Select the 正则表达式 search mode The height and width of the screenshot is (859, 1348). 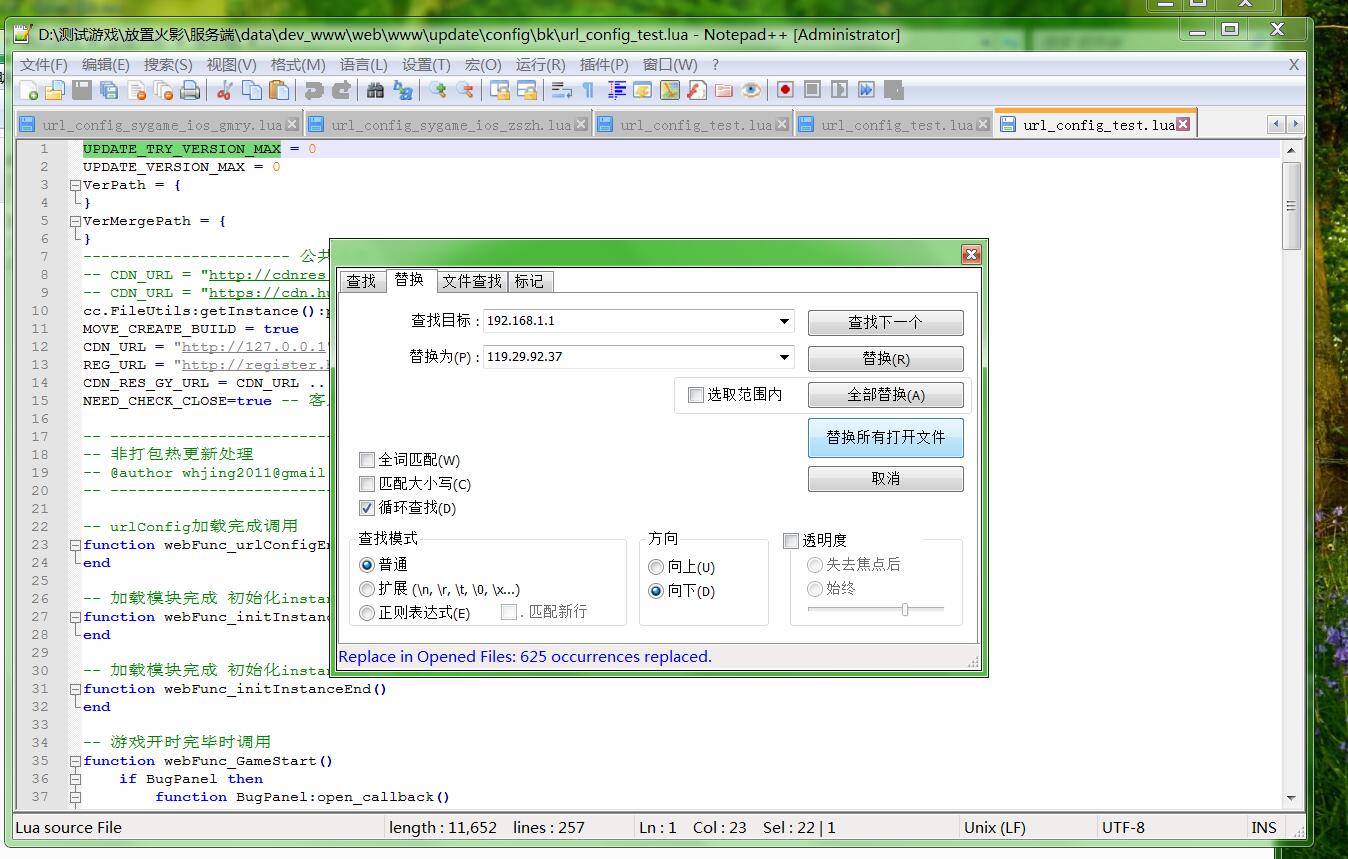coord(367,613)
